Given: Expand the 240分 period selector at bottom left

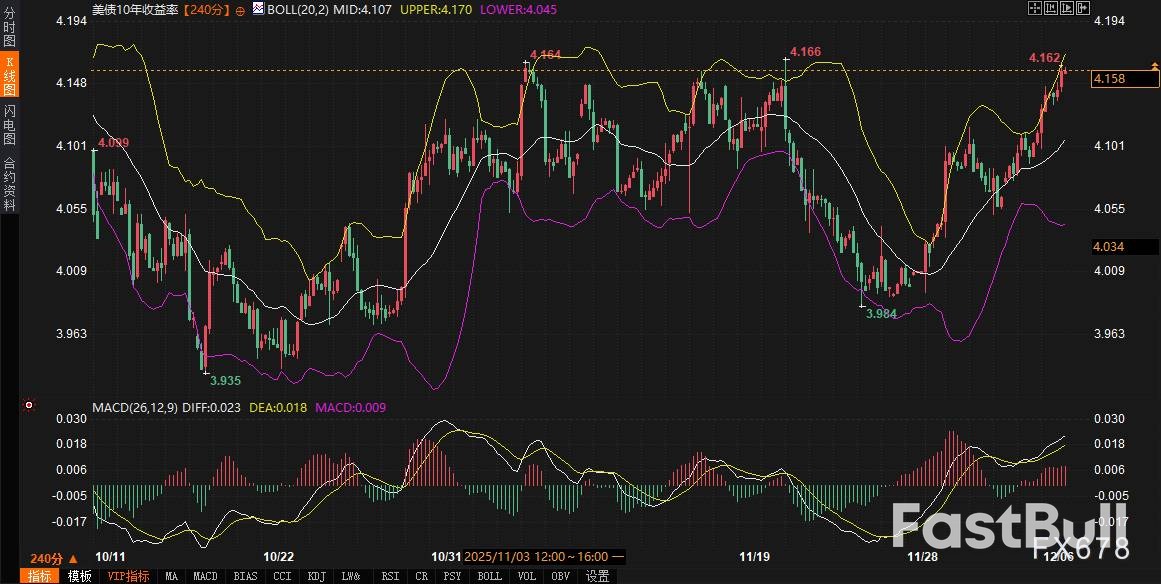Looking at the screenshot, I should pos(50,558).
